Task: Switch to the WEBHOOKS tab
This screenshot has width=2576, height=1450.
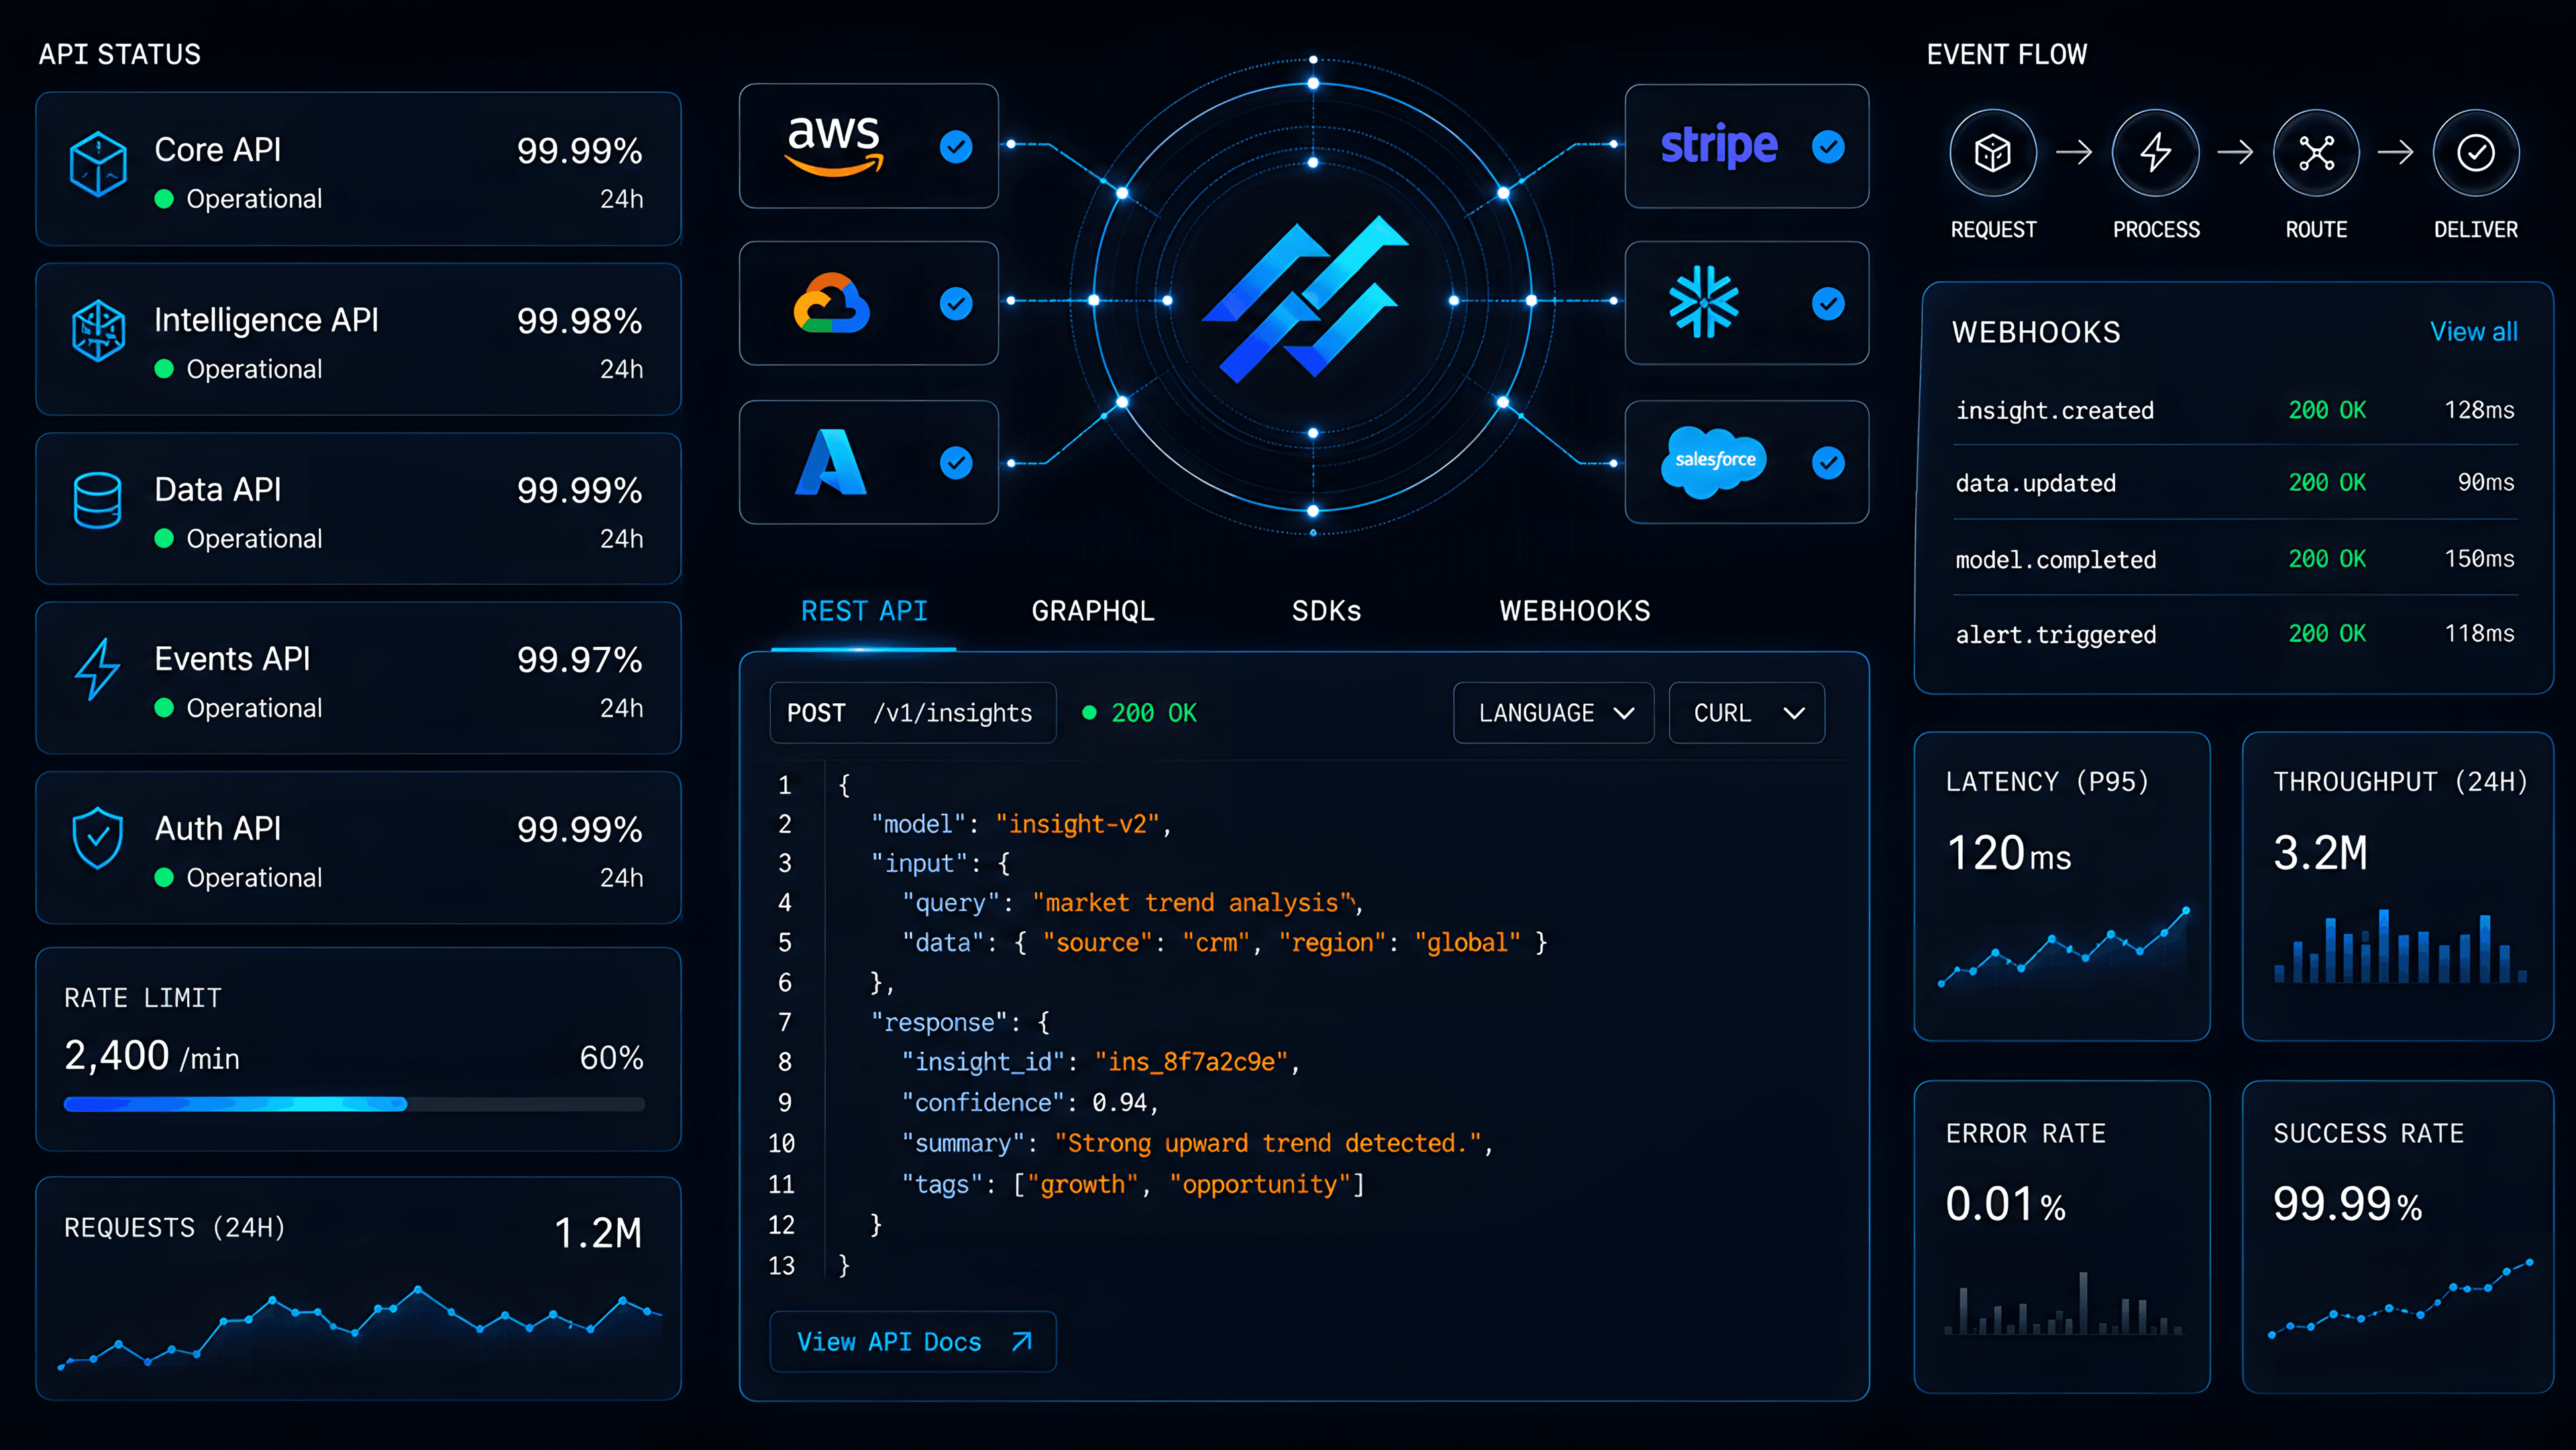Action: pos(1575,611)
